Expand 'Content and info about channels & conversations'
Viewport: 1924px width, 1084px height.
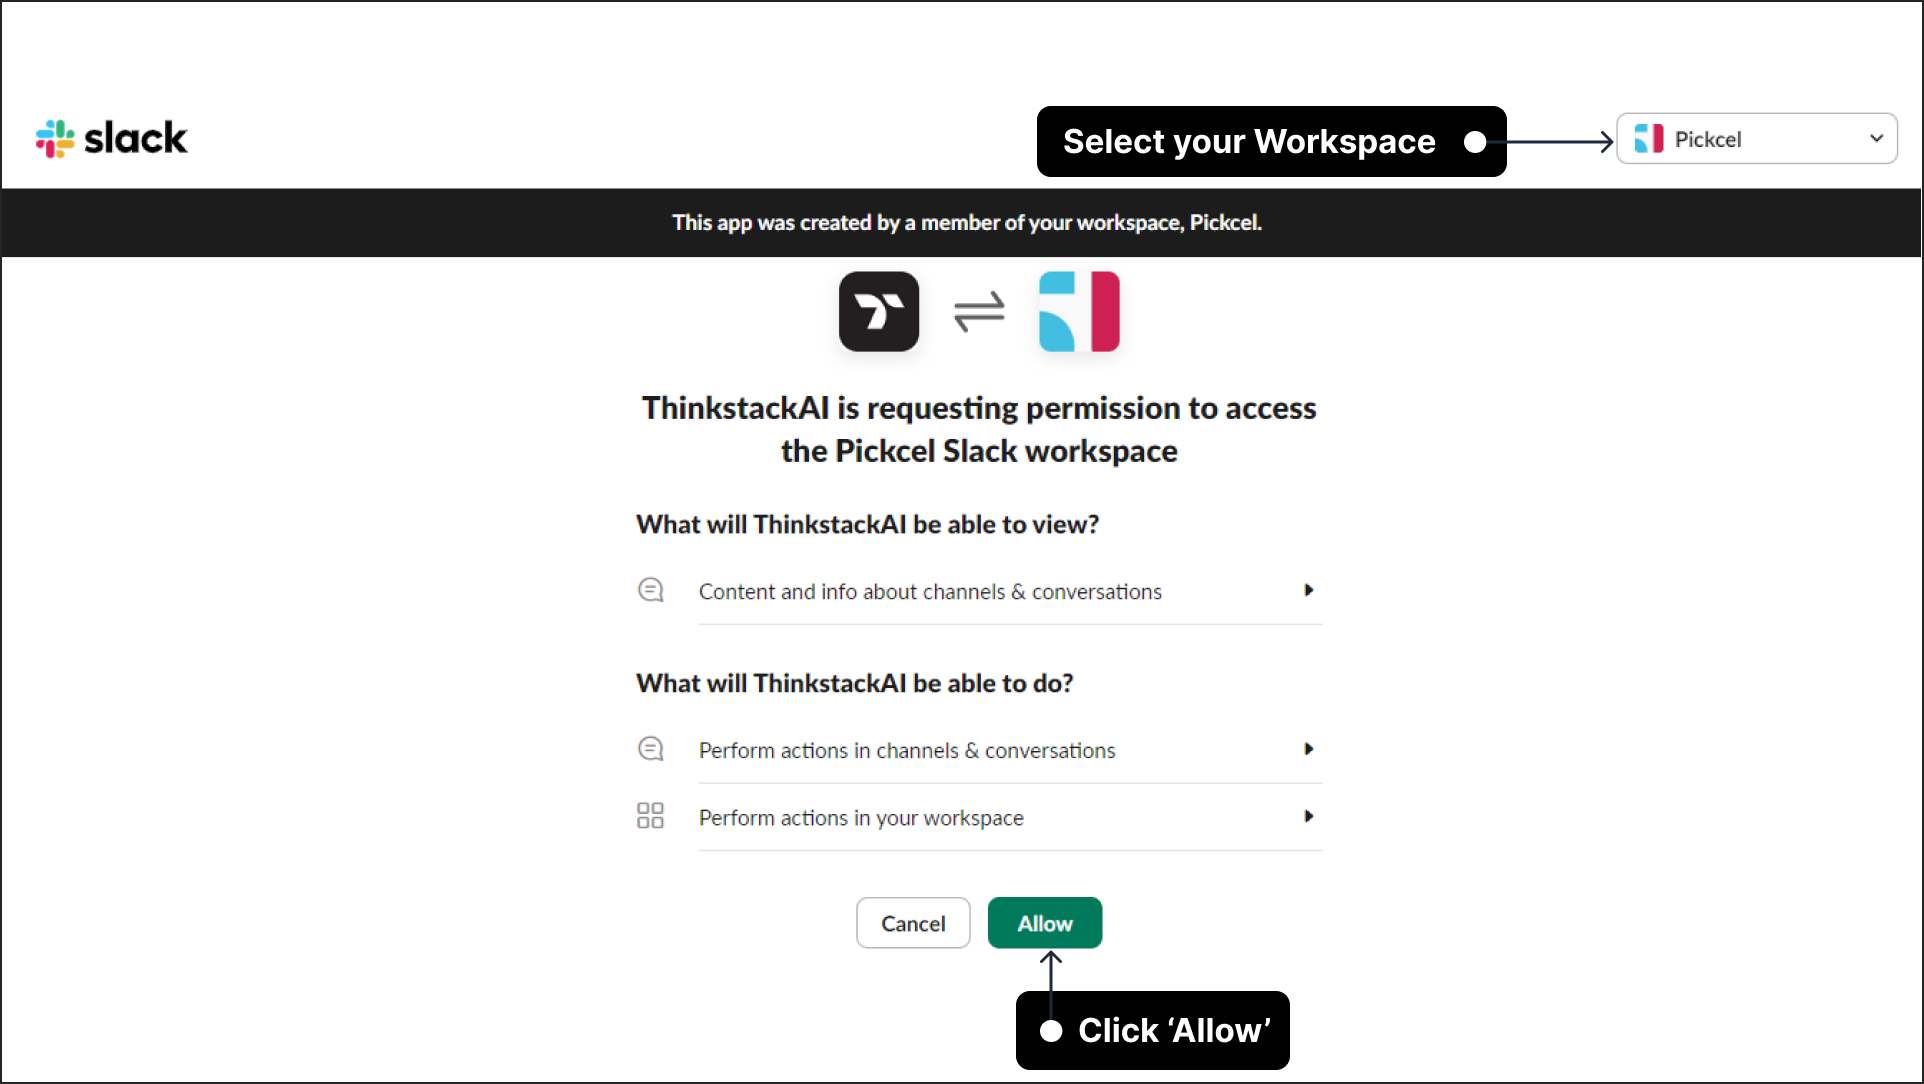point(1307,591)
